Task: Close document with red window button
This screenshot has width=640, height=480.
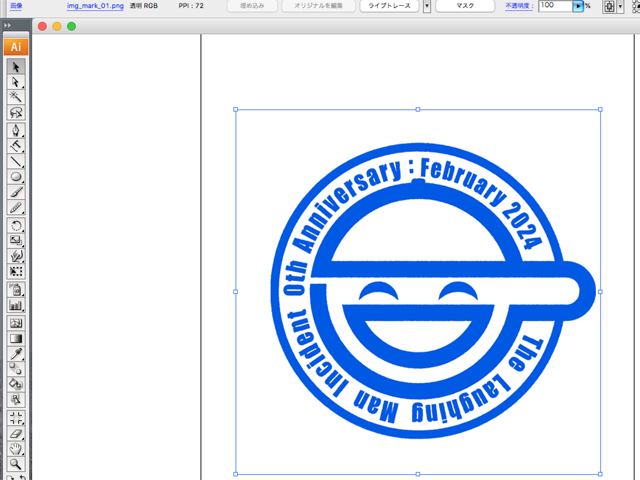Action: (42, 26)
